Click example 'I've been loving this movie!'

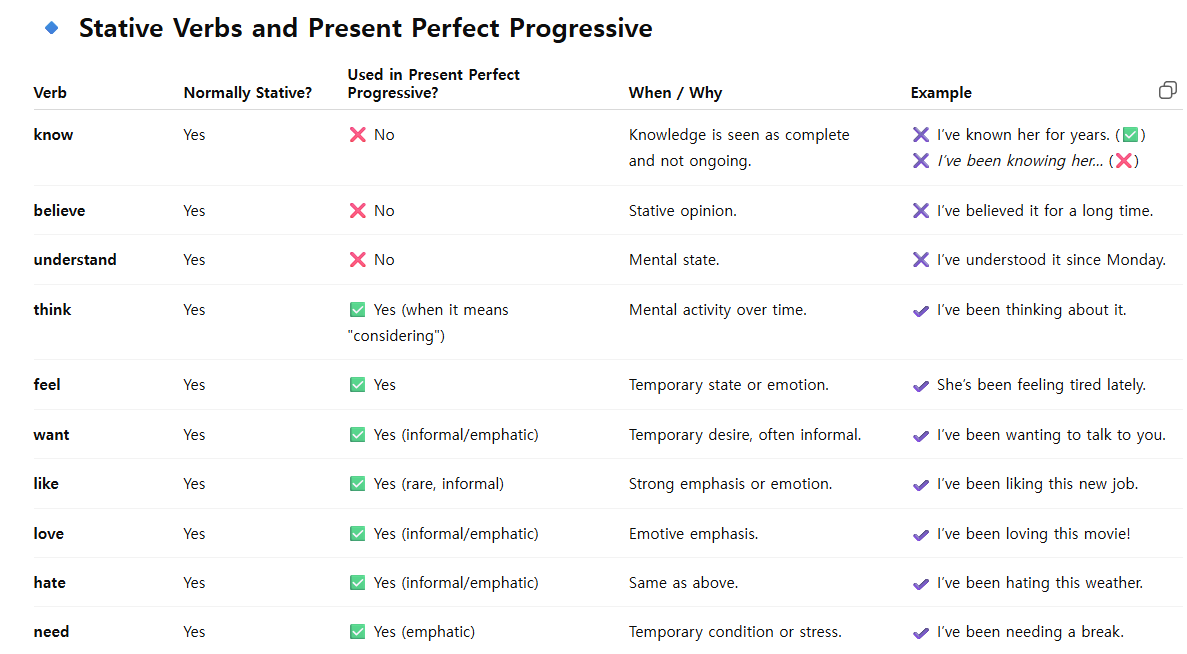[1034, 534]
